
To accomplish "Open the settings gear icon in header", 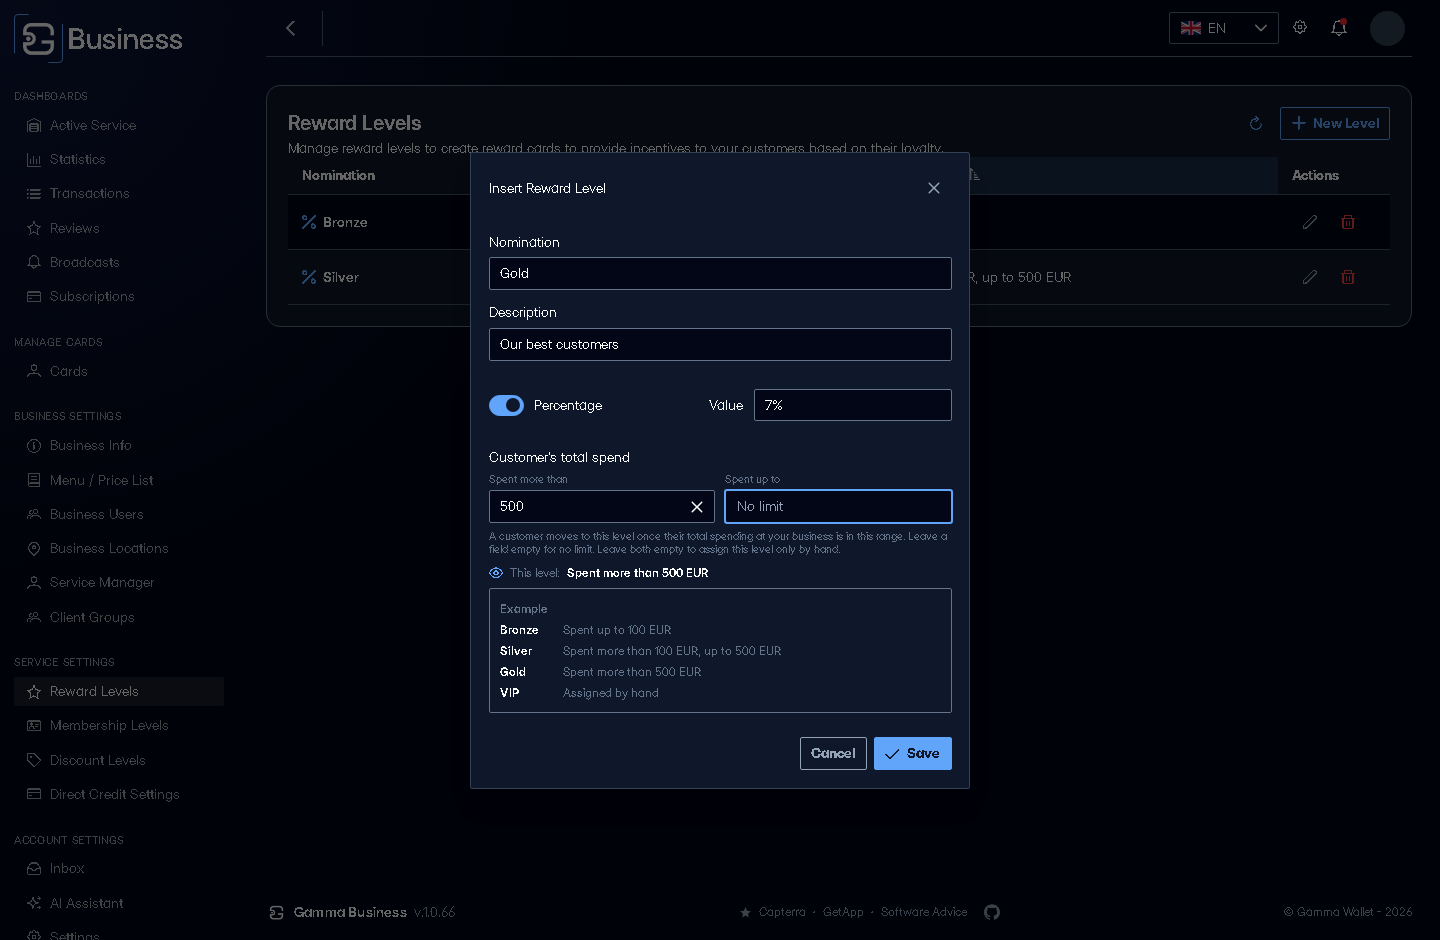I will 1300,28.
